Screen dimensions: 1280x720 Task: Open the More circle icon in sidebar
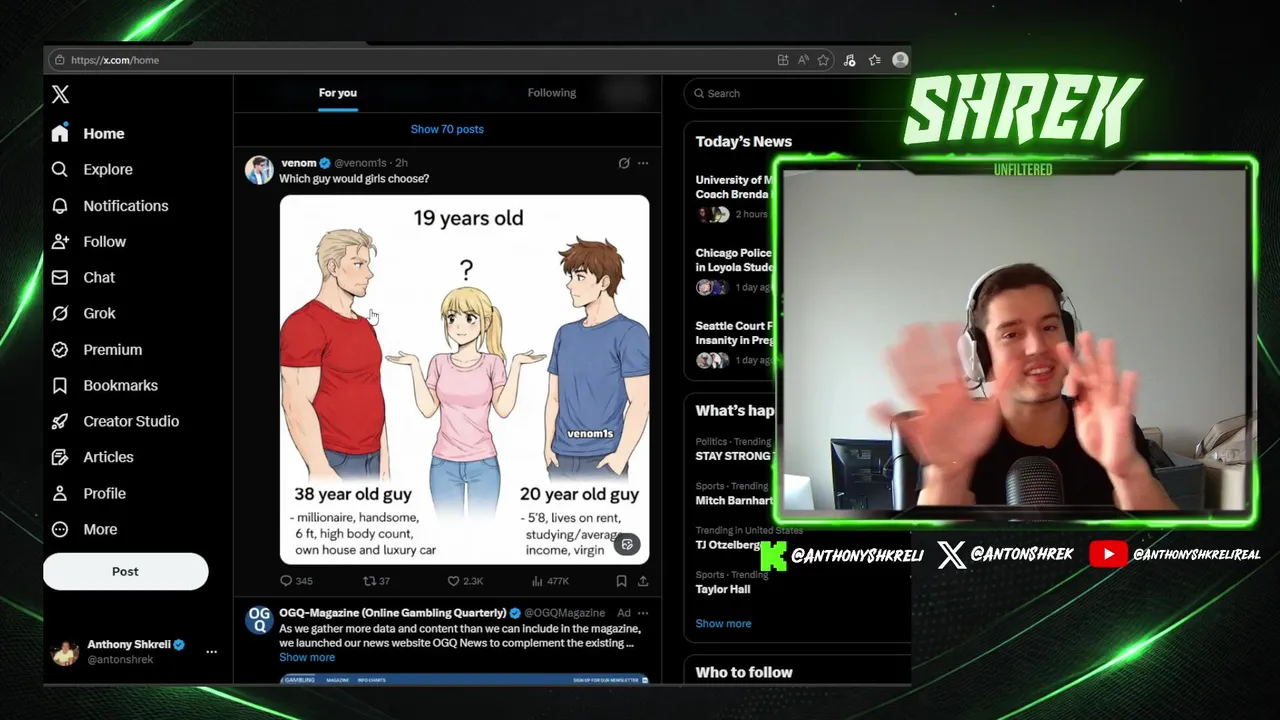coord(60,529)
